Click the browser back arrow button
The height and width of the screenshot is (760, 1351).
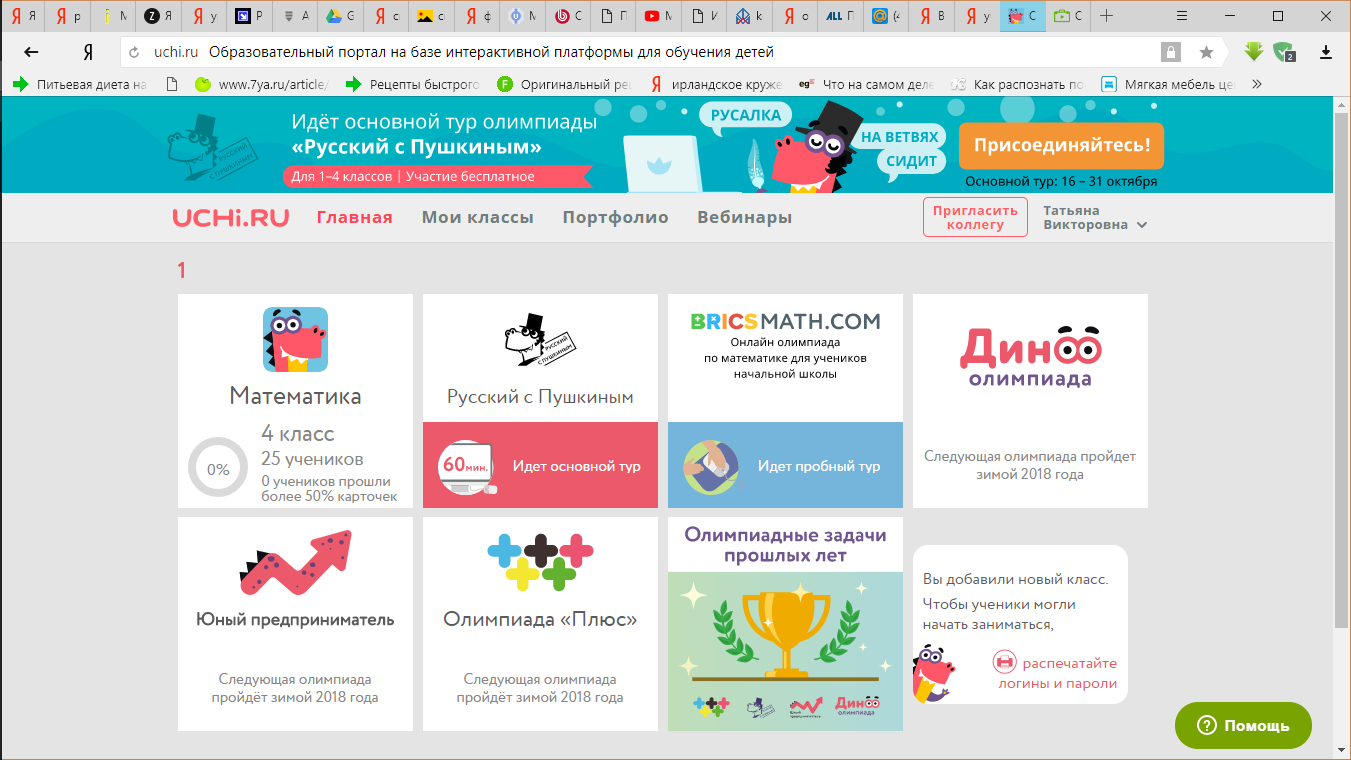point(32,52)
